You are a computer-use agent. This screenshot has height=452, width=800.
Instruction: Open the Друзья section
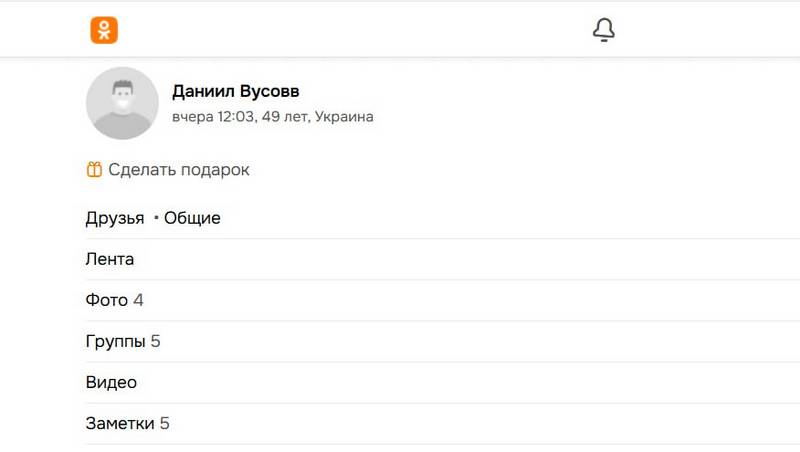click(x=115, y=218)
